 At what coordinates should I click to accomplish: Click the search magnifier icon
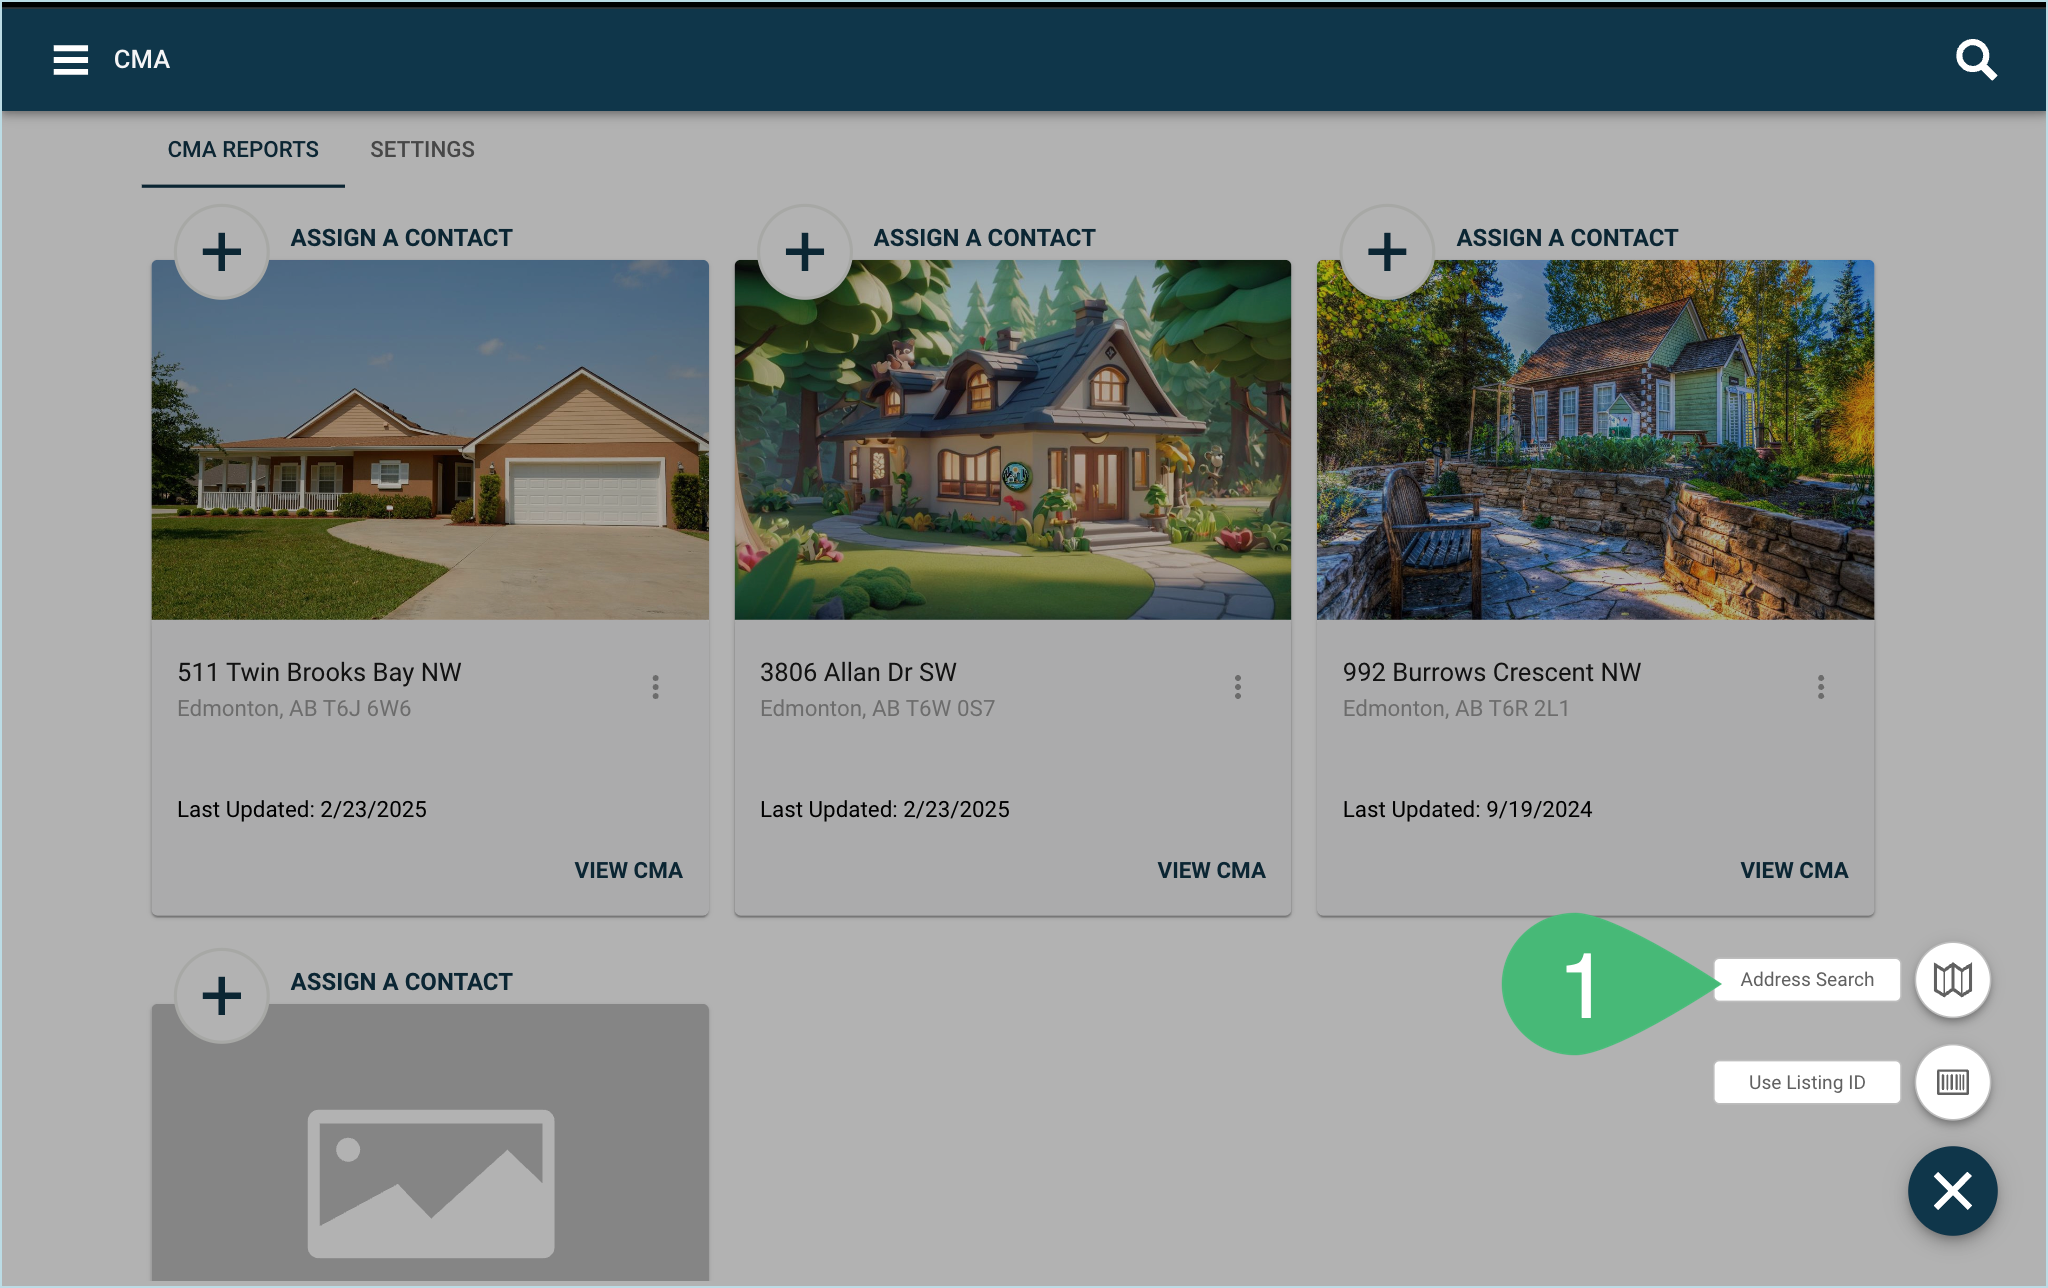[1976, 60]
